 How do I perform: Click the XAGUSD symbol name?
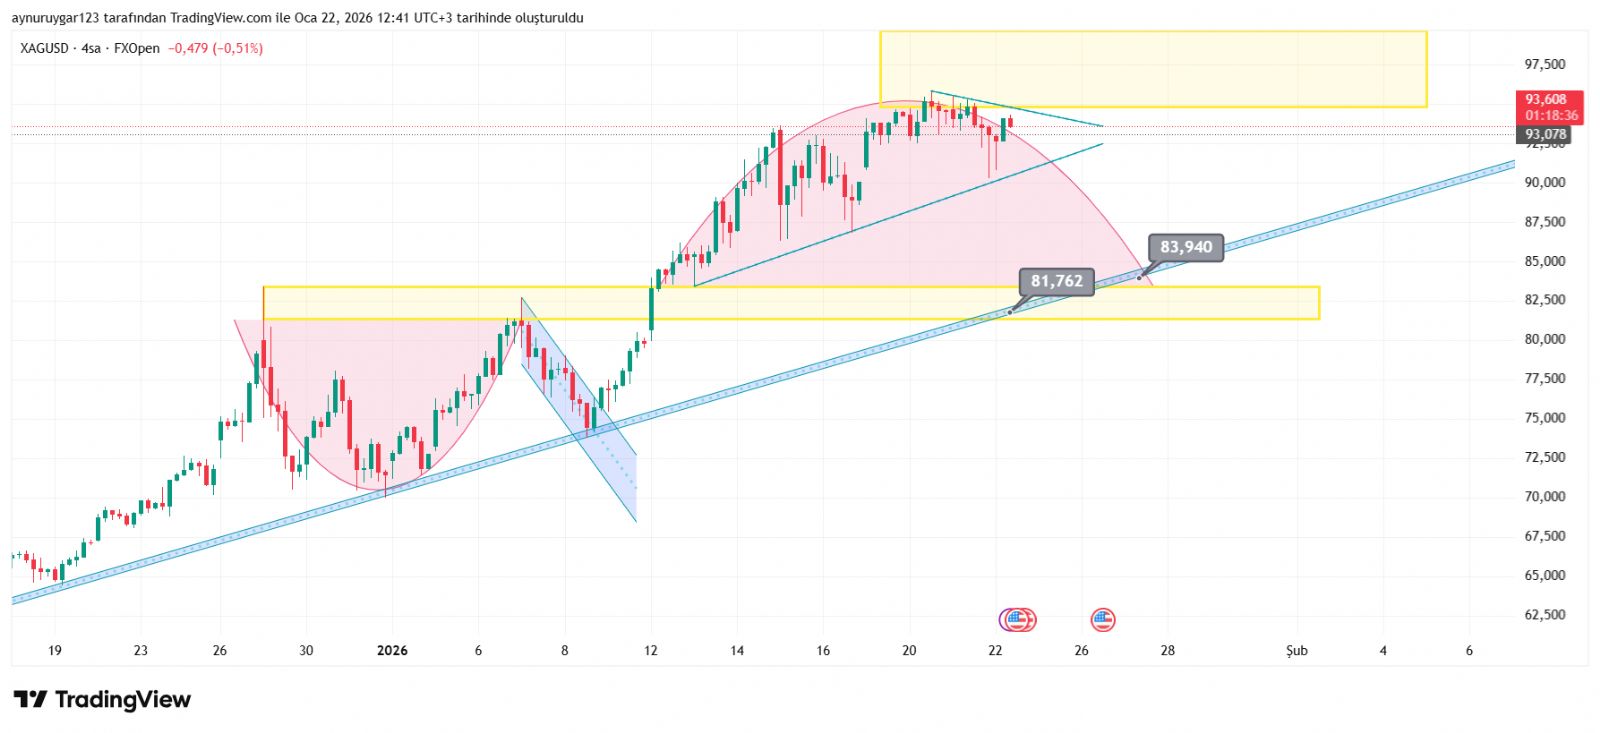[x=45, y=48]
